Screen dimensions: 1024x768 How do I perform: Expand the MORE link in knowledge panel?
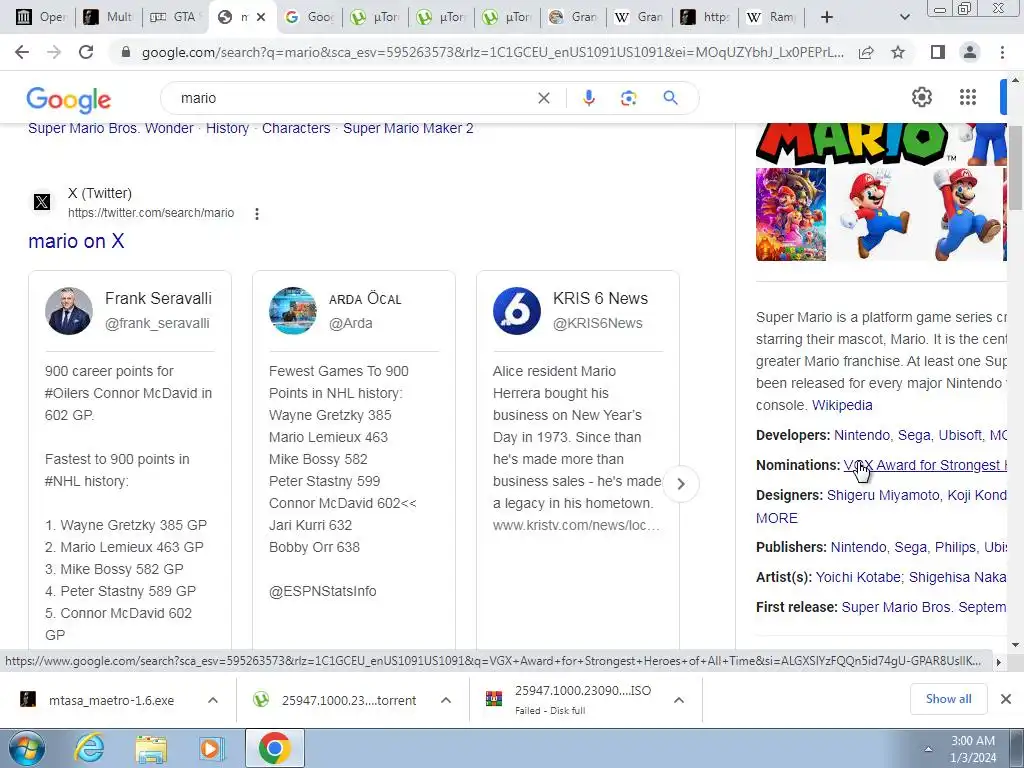pyautogui.click(x=776, y=518)
